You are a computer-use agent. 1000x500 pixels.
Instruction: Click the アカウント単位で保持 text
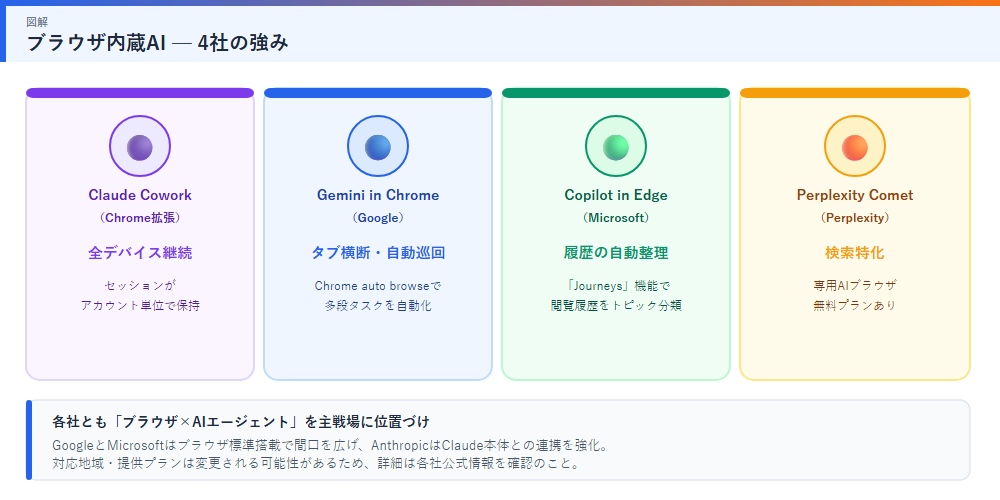140,305
